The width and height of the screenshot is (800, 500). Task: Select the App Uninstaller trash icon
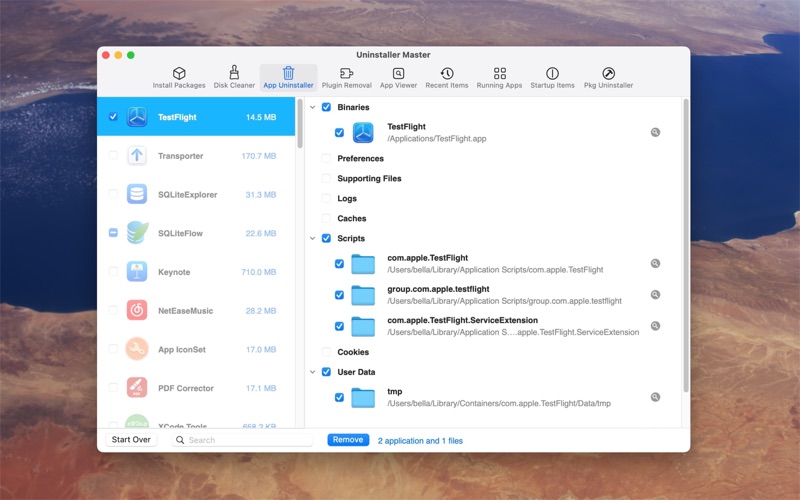click(288, 73)
